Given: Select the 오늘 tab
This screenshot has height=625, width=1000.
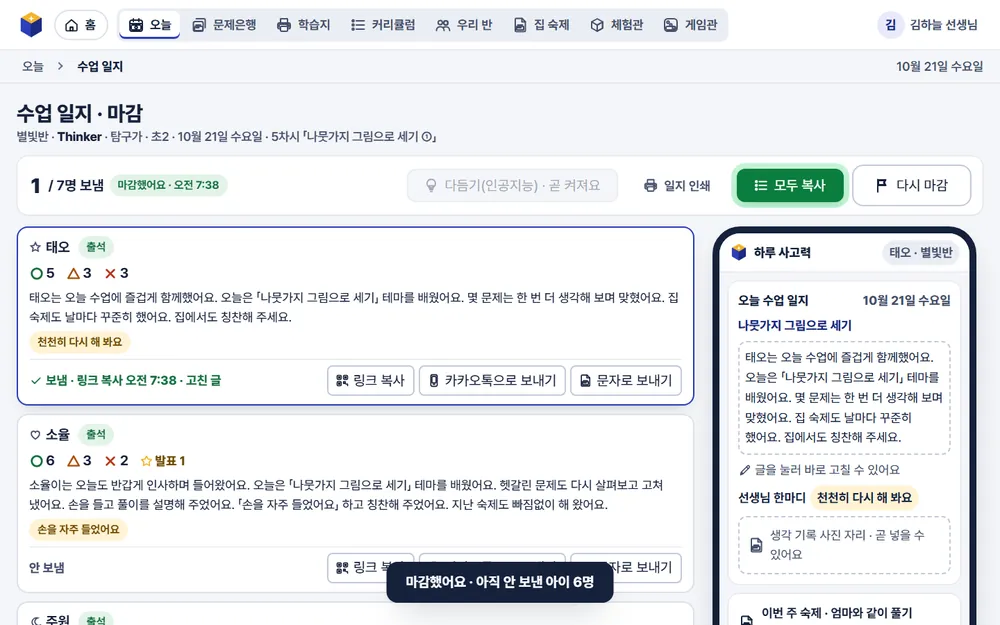Looking at the screenshot, I should point(150,25).
